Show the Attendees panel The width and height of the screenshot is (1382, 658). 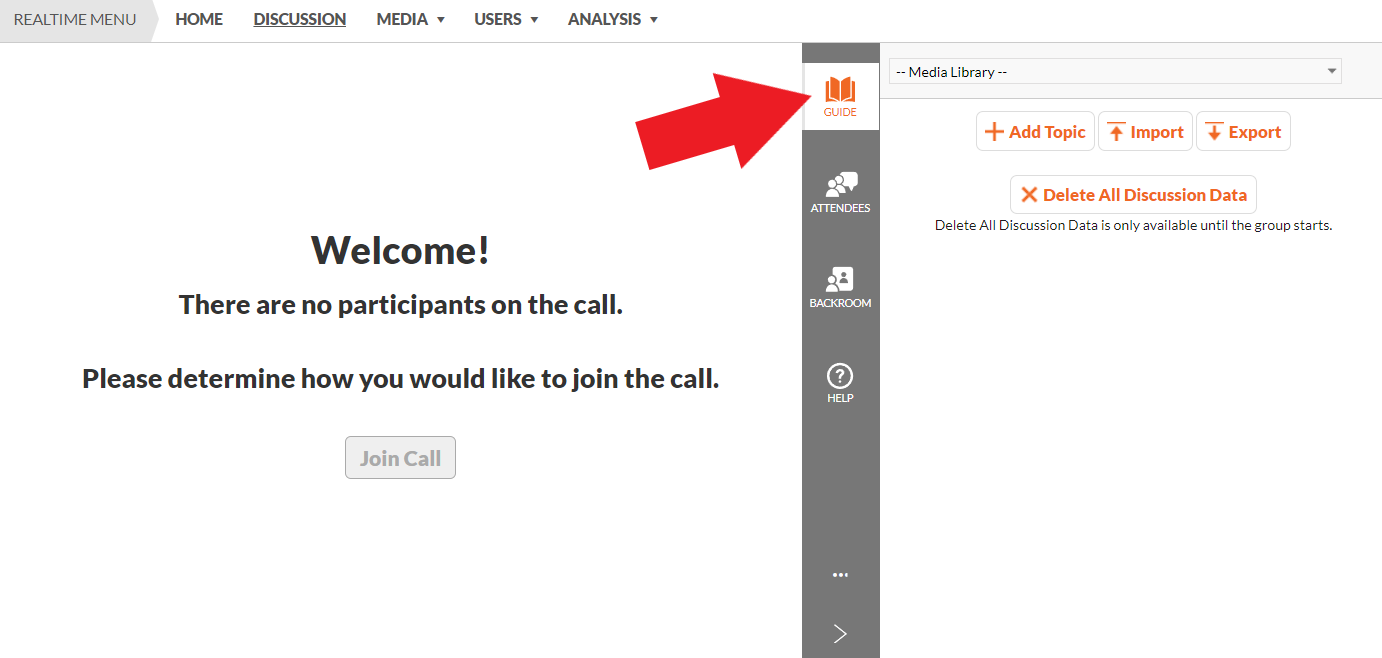tap(840, 185)
